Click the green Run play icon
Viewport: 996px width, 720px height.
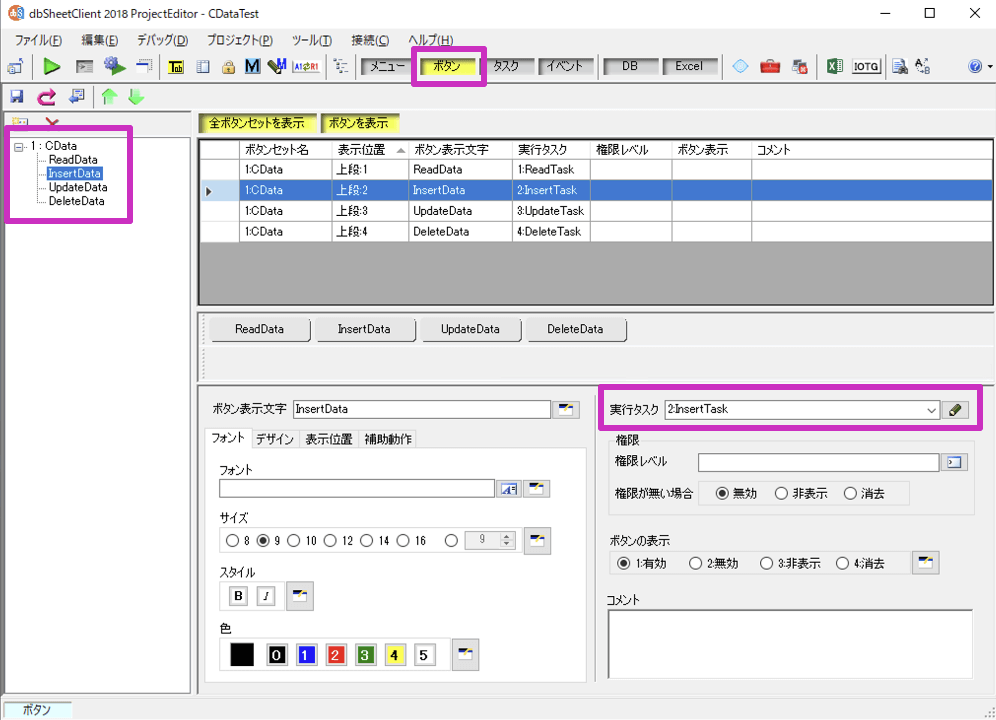[x=52, y=67]
